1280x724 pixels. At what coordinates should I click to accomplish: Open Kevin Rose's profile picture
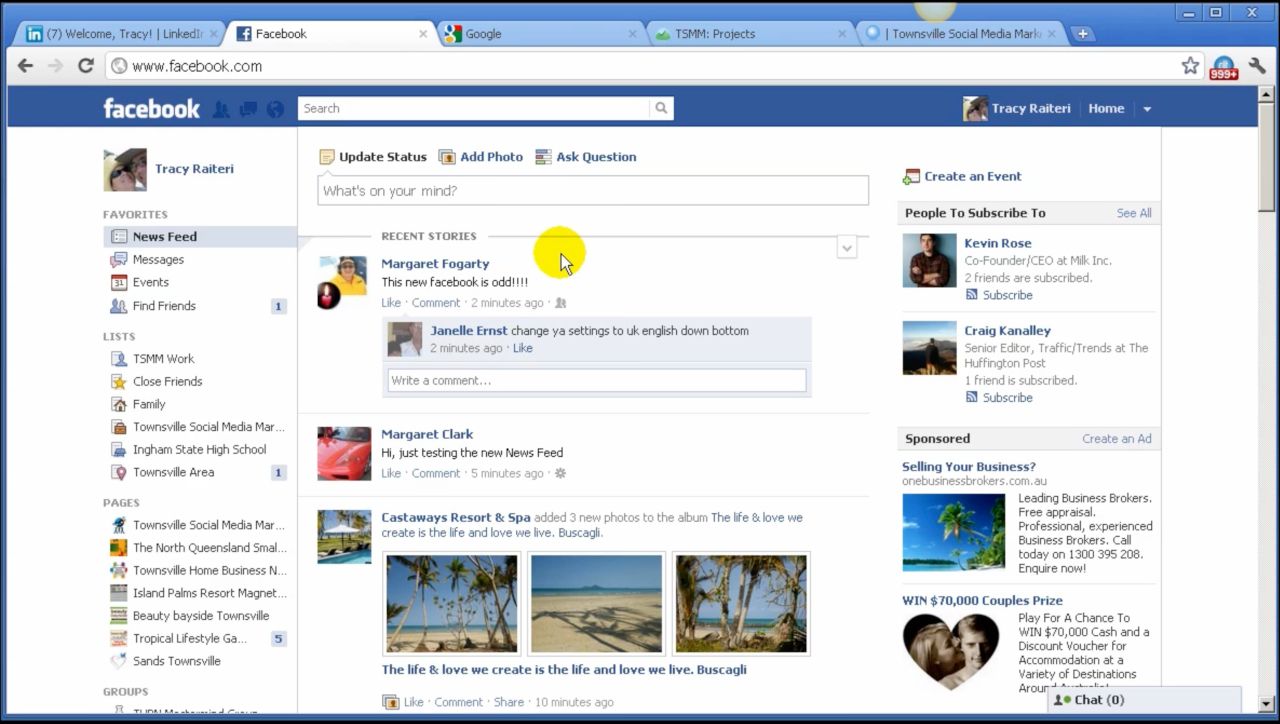coord(930,261)
